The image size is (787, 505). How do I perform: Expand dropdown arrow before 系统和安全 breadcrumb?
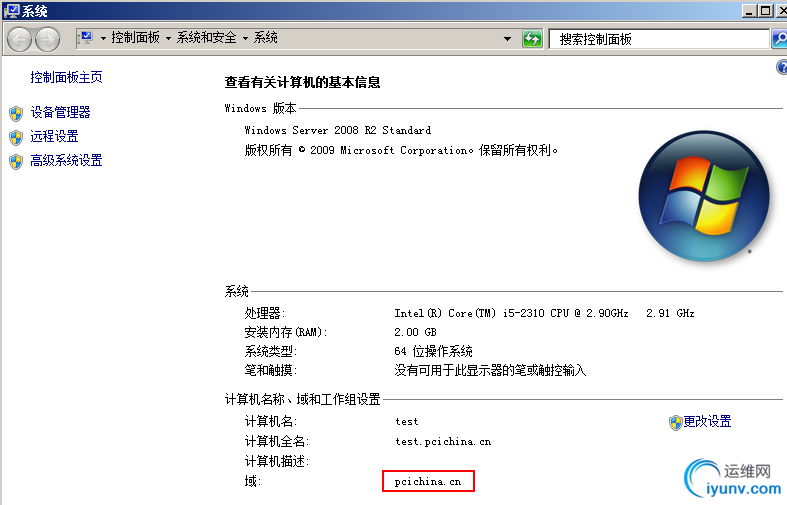[168, 38]
